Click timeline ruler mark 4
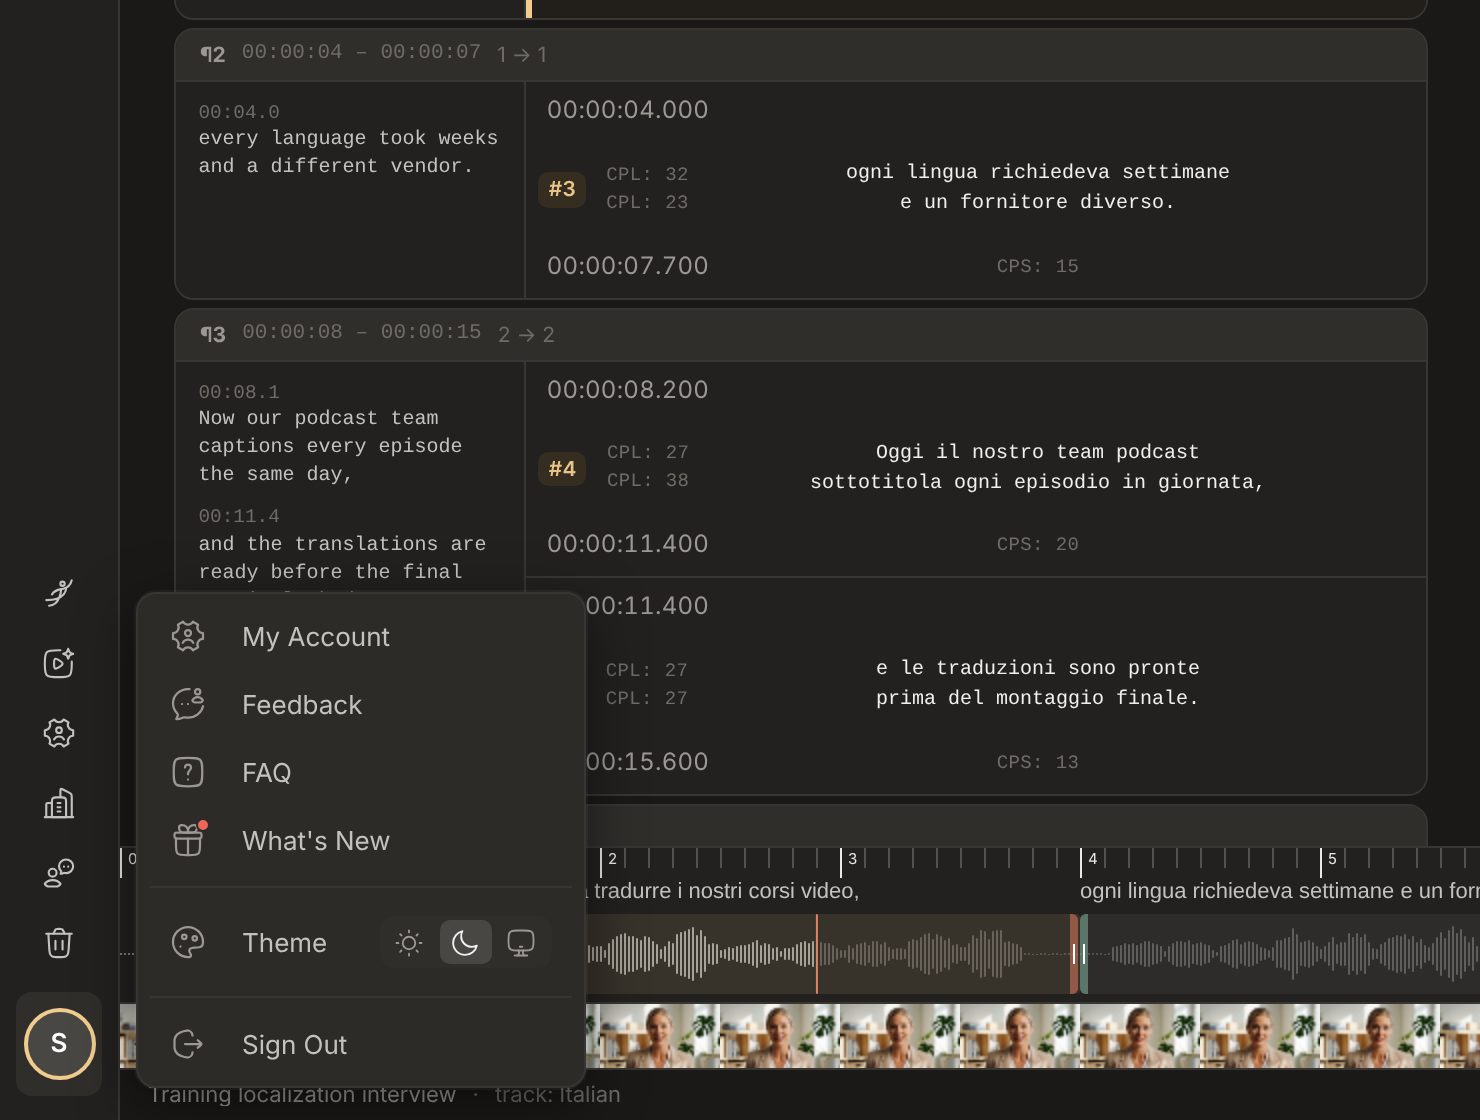The image size is (1480, 1120). (1092, 859)
